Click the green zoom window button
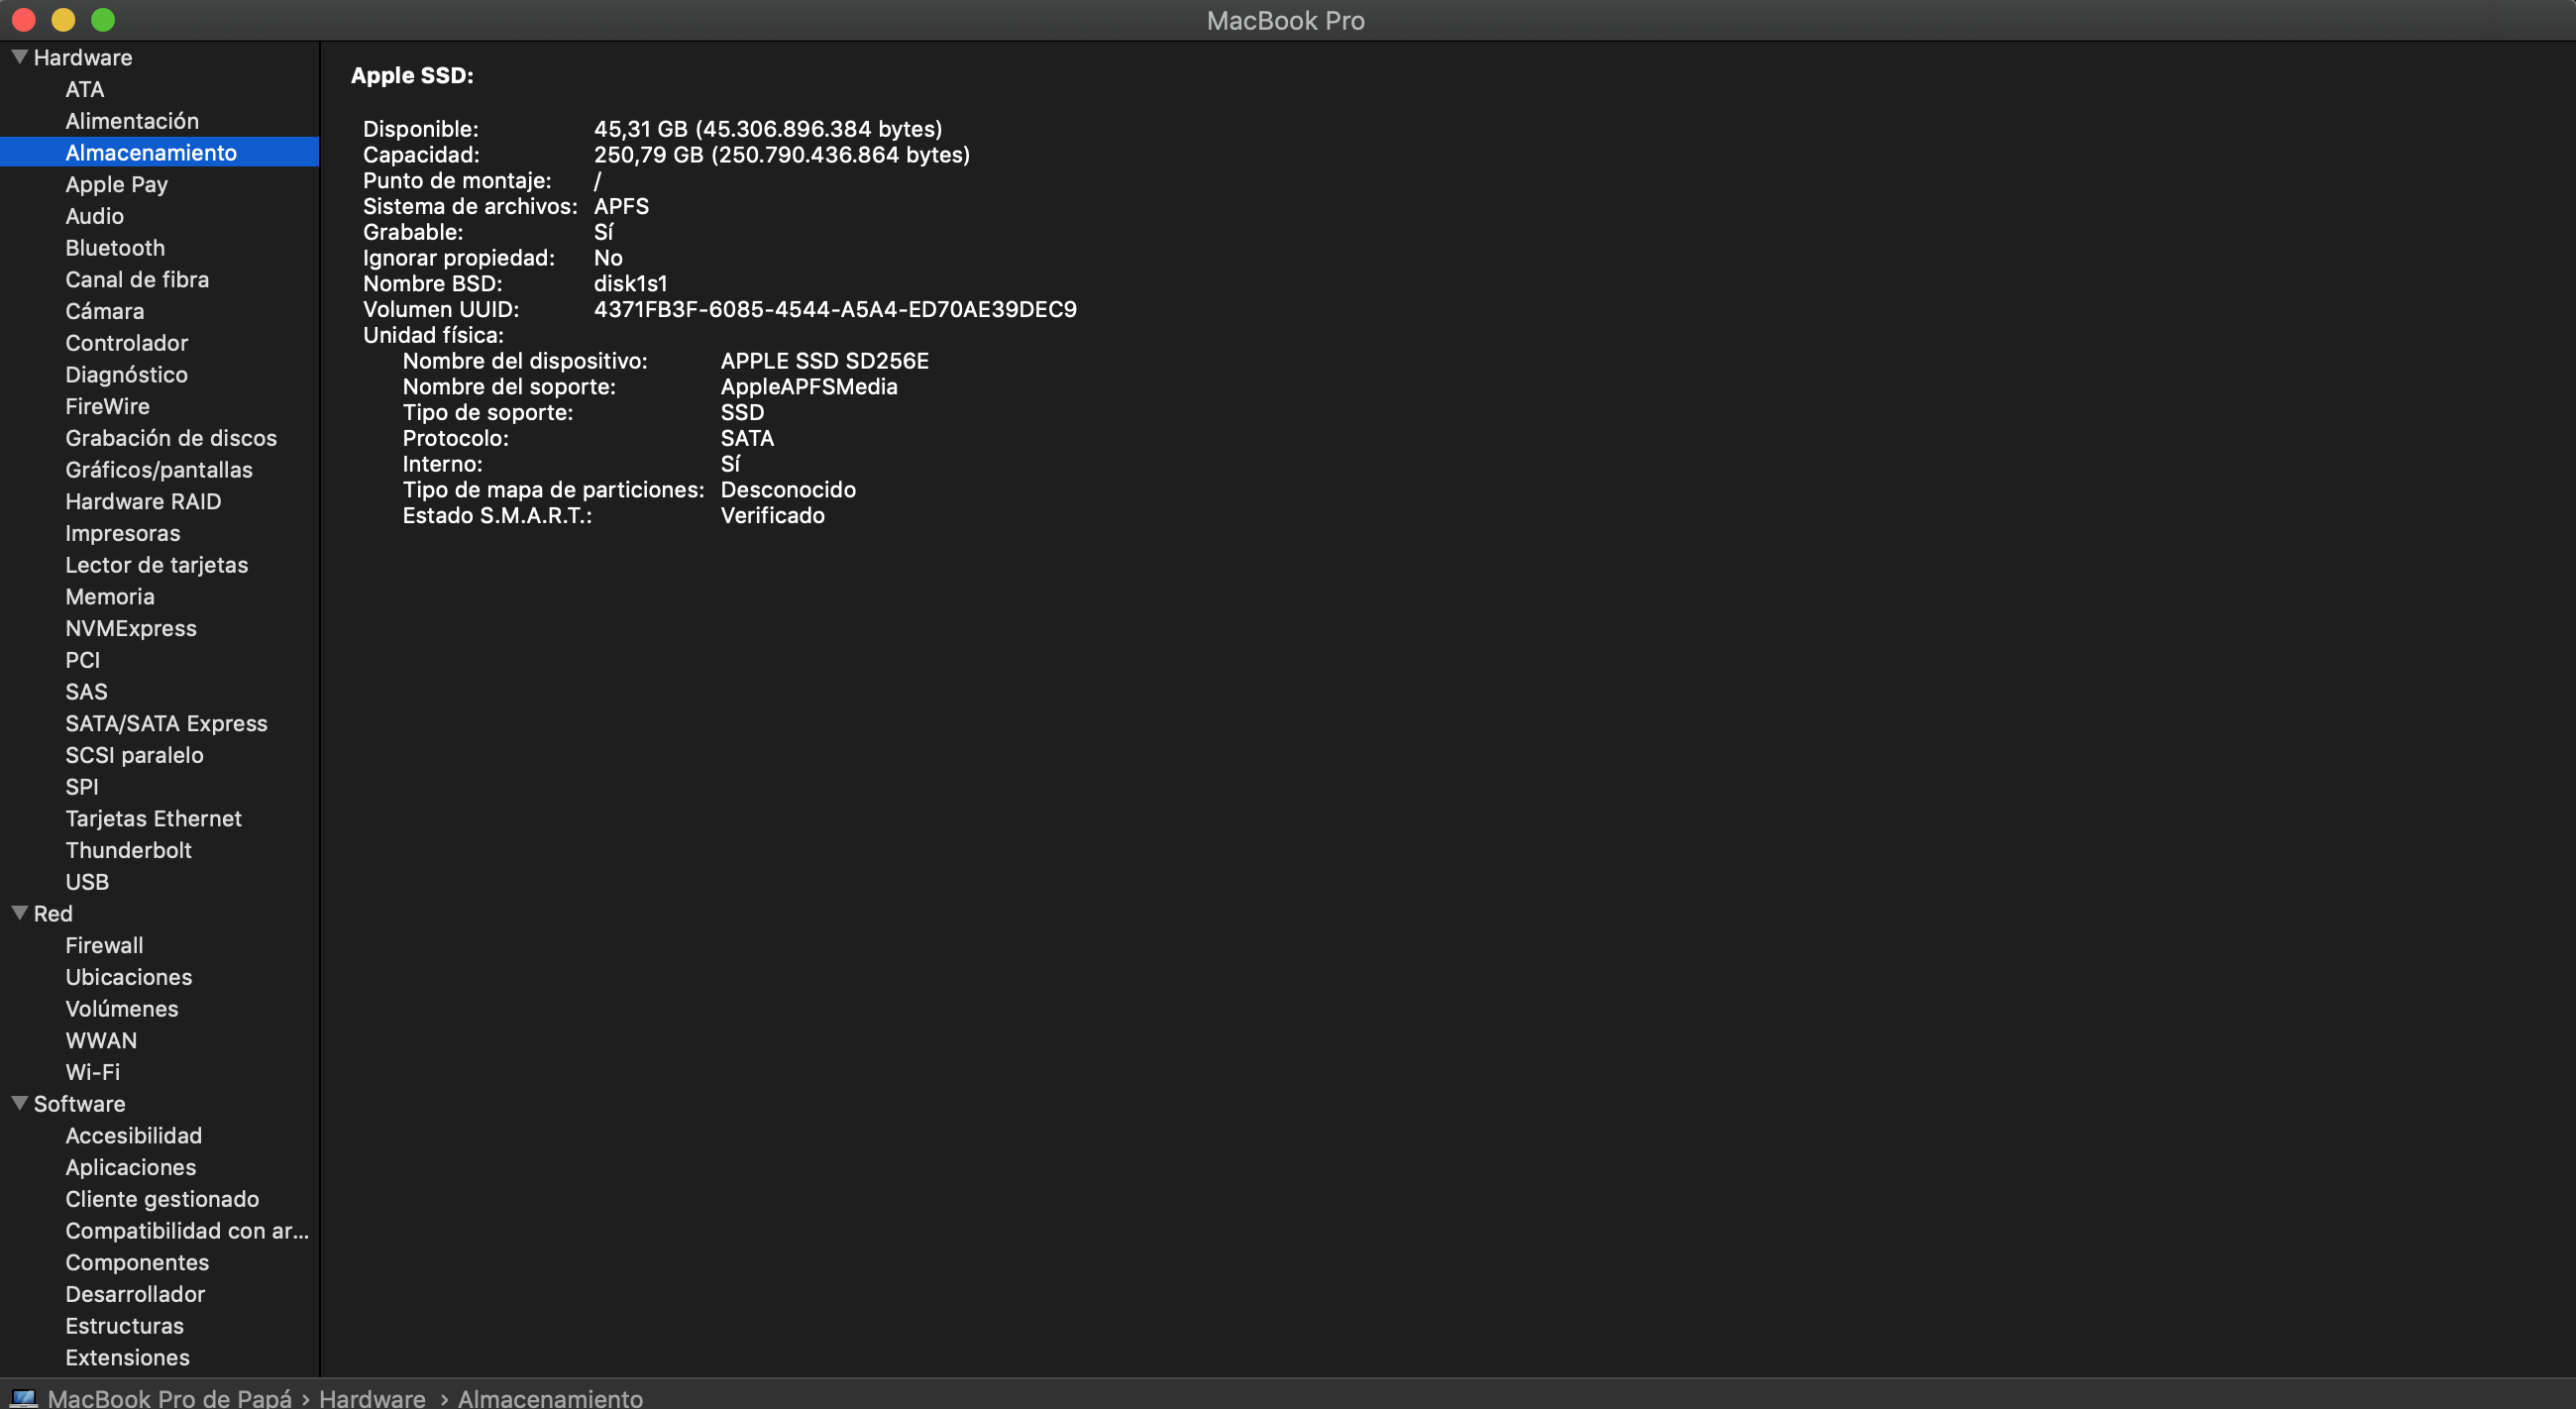The height and width of the screenshot is (1409, 2576). tap(103, 20)
